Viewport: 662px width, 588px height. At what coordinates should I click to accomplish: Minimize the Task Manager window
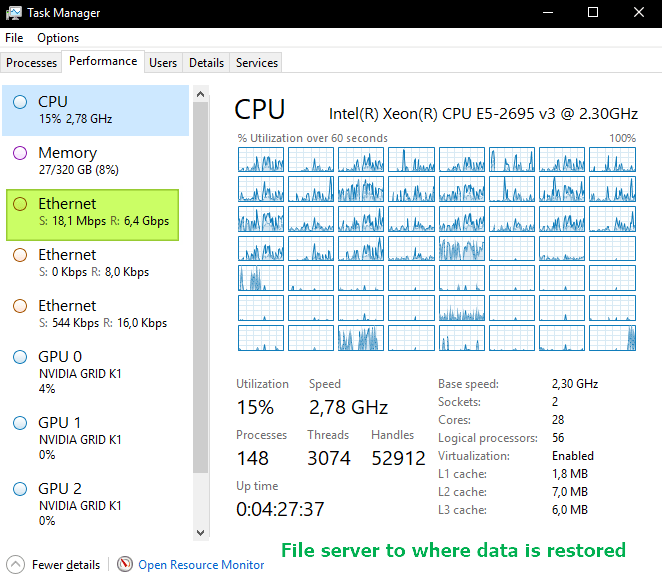coord(548,13)
